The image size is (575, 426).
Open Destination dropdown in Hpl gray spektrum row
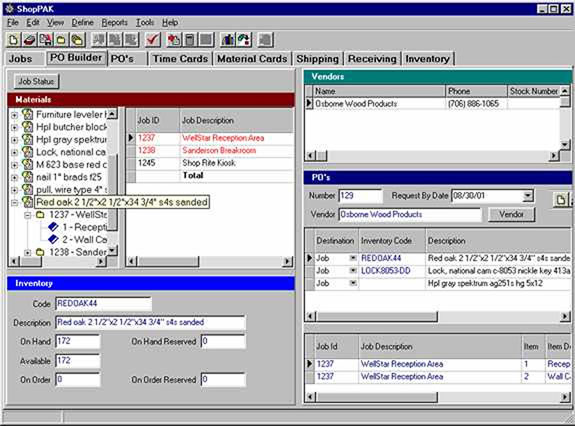click(x=353, y=283)
